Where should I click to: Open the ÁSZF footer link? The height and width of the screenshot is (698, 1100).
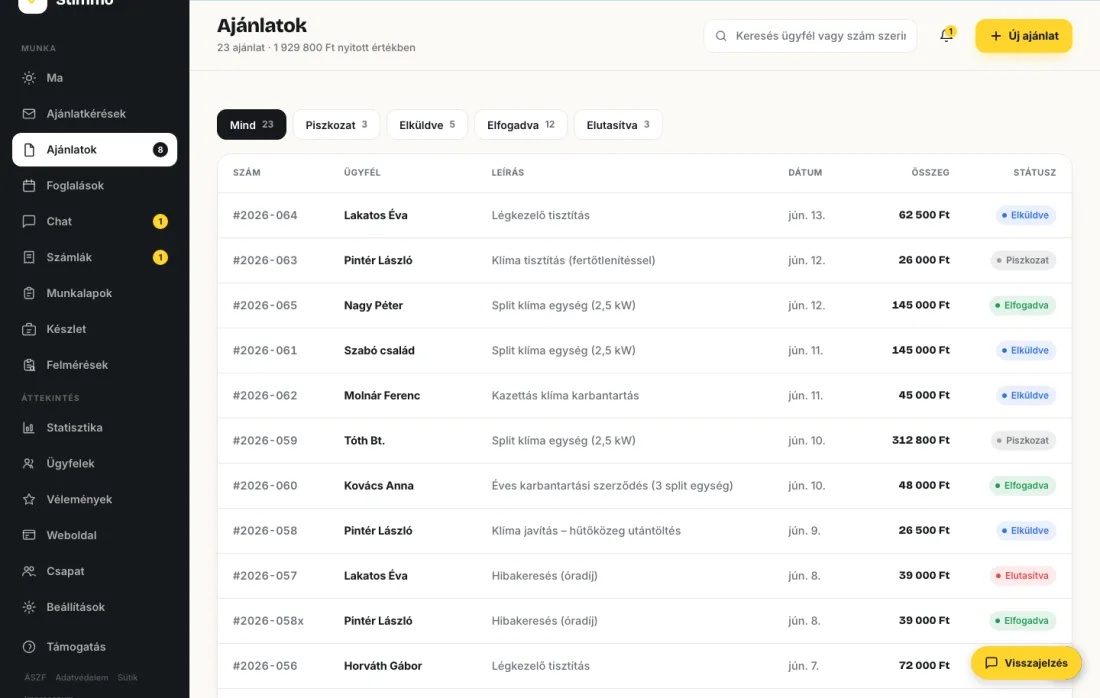[x=35, y=678]
